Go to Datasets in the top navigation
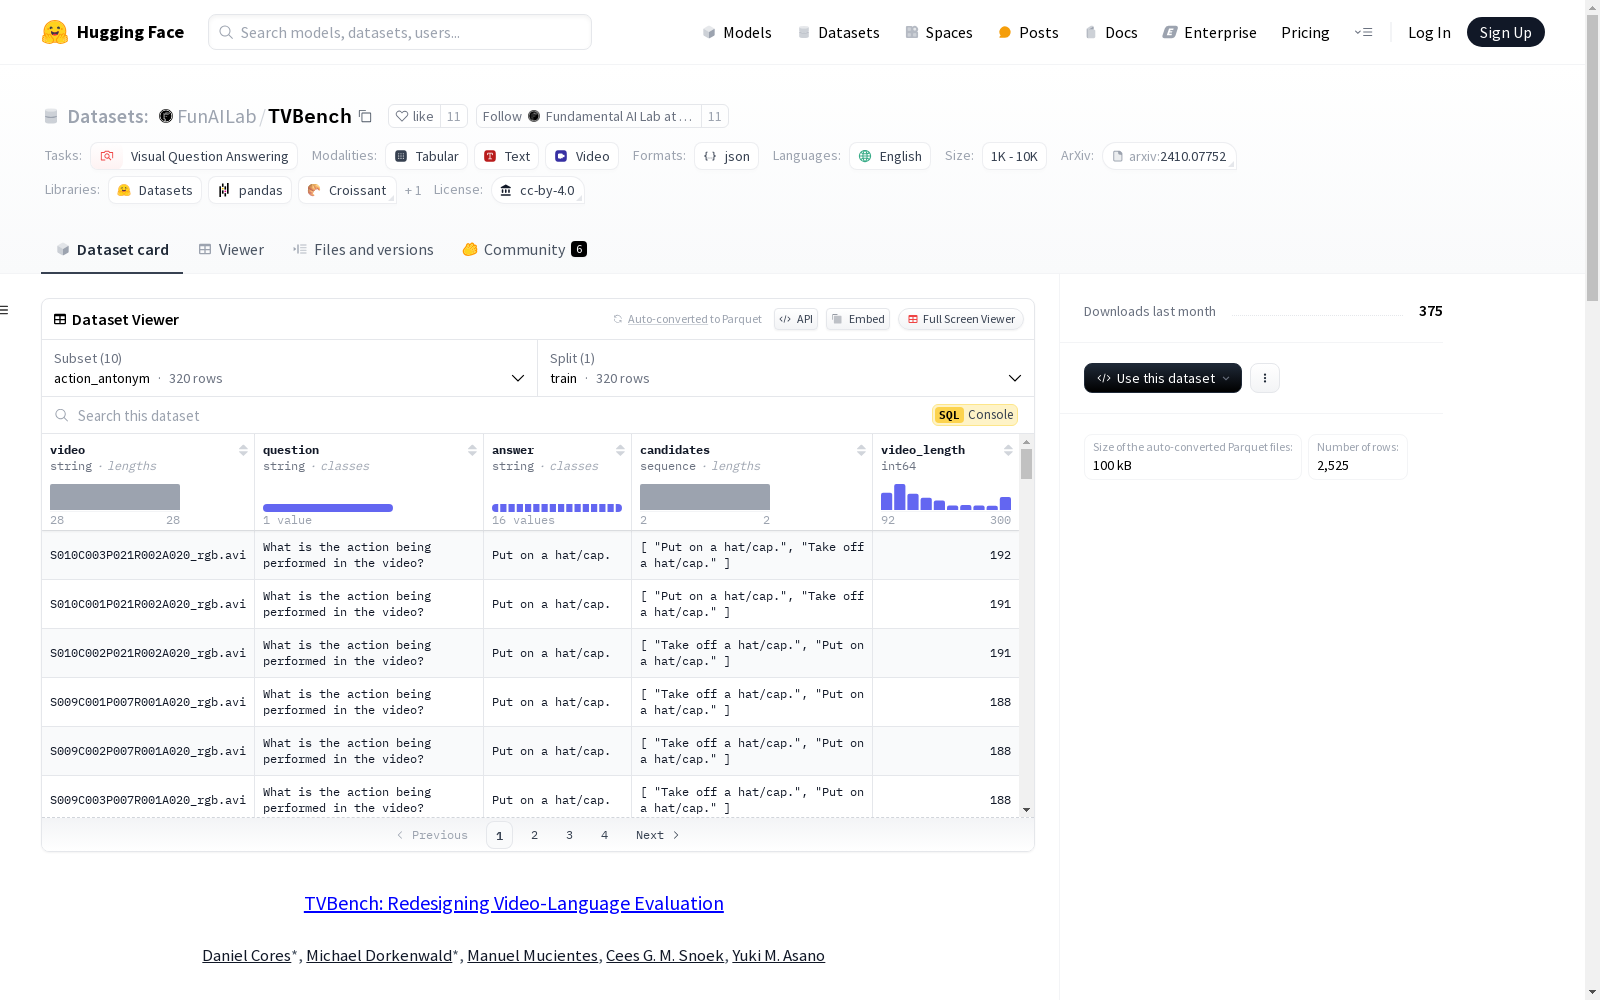 838,33
